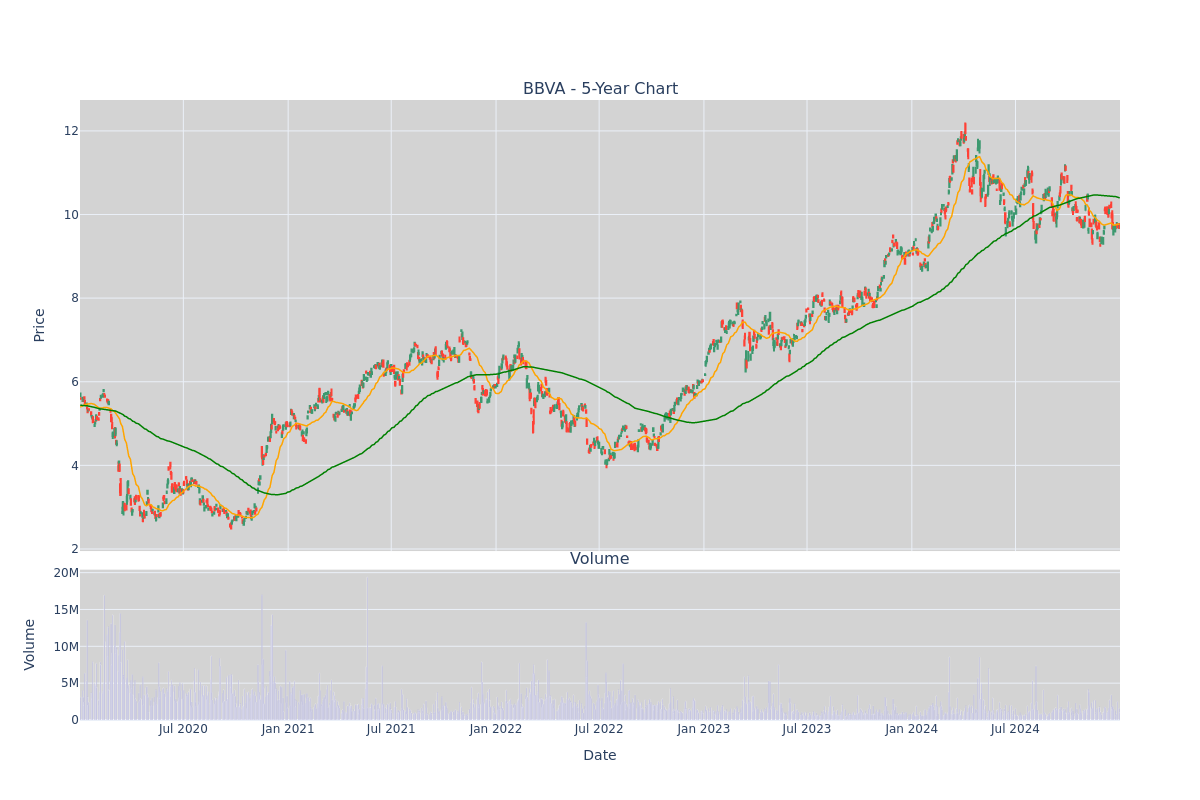Click the volume tick label "10M"
This screenshot has width=1200, height=800.
point(66,647)
